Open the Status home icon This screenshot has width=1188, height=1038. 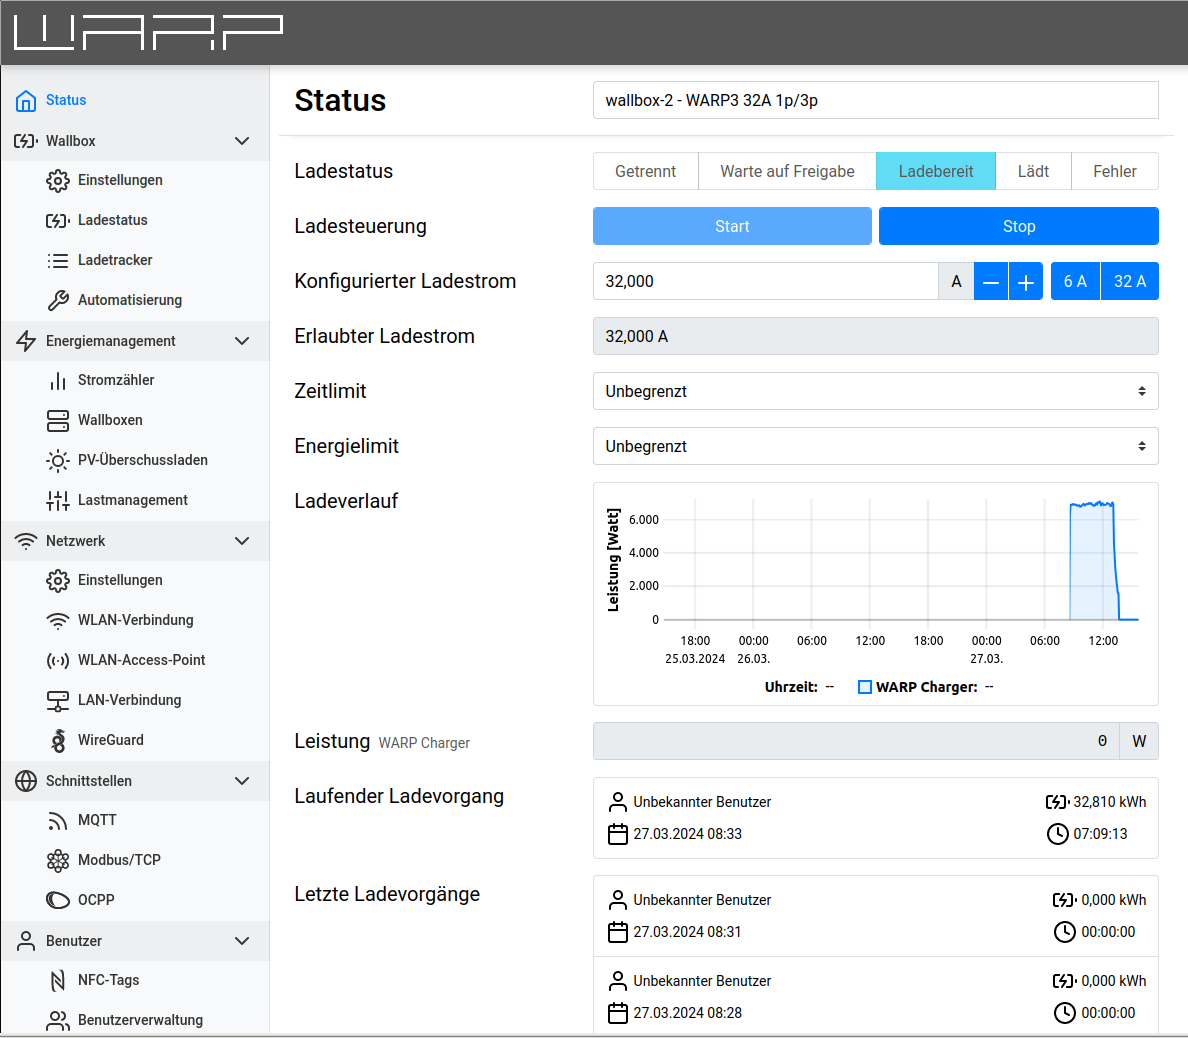click(x=26, y=100)
